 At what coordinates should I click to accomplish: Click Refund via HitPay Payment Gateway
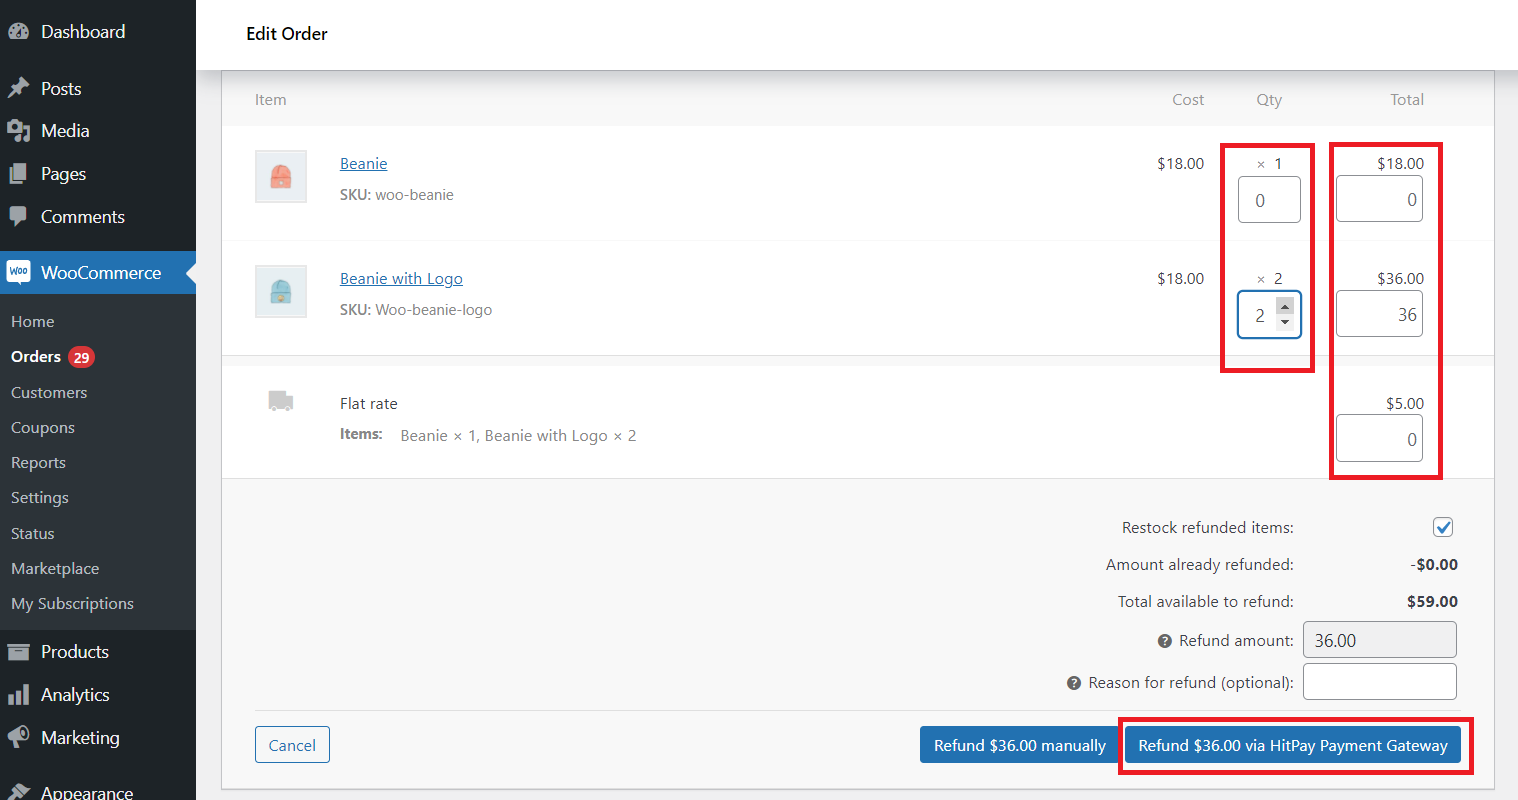[x=1293, y=745]
